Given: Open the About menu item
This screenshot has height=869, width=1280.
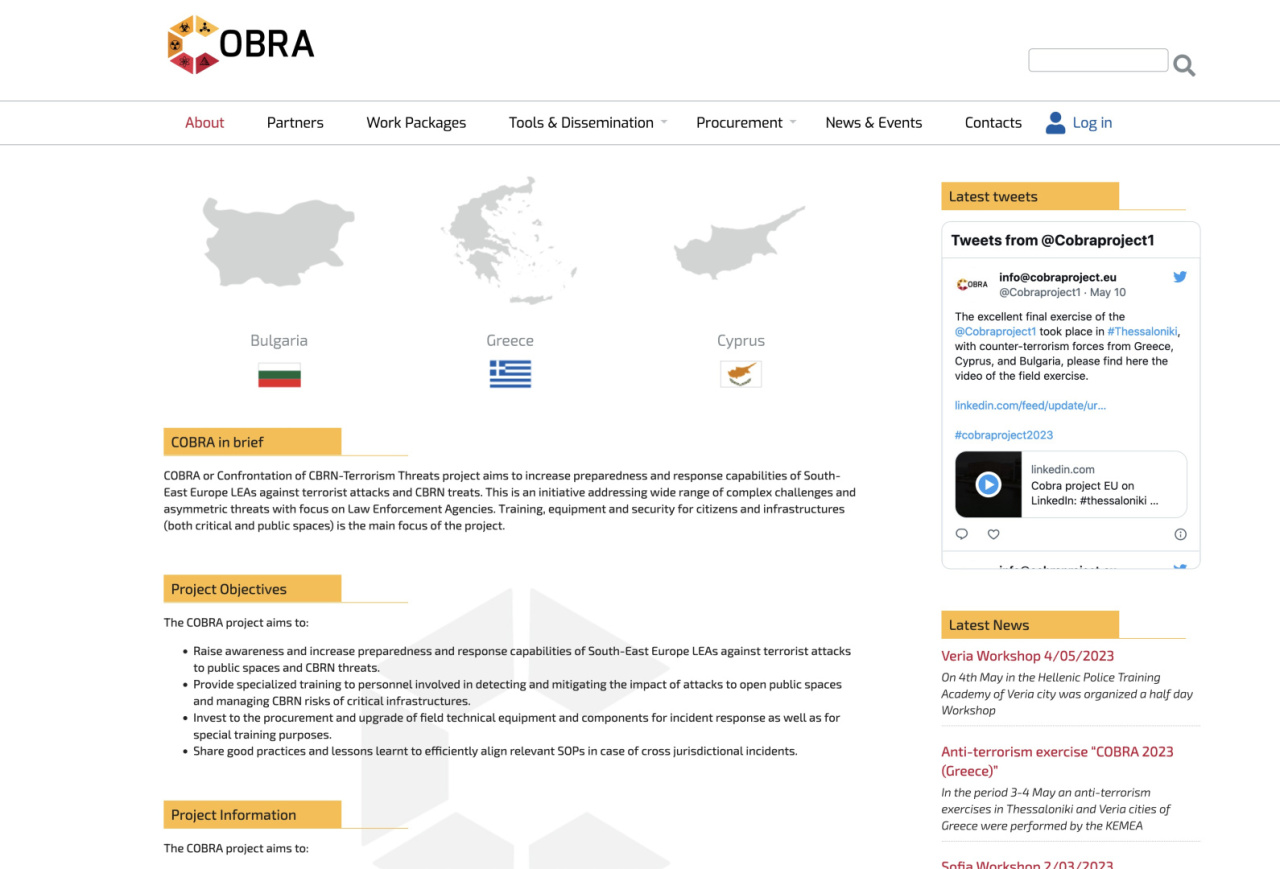Looking at the screenshot, I should click(x=204, y=123).
